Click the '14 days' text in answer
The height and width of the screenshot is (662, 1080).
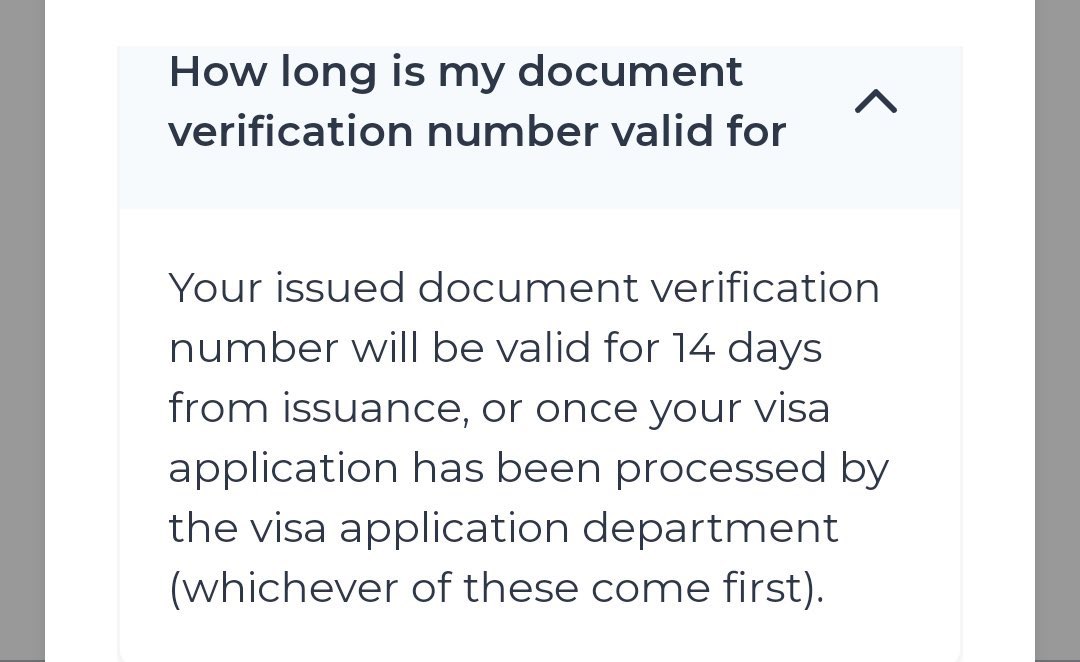click(747, 348)
